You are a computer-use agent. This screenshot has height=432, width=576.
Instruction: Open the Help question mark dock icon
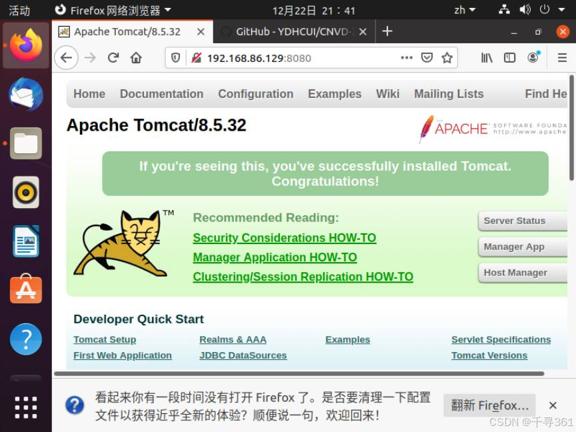pos(26,339)
